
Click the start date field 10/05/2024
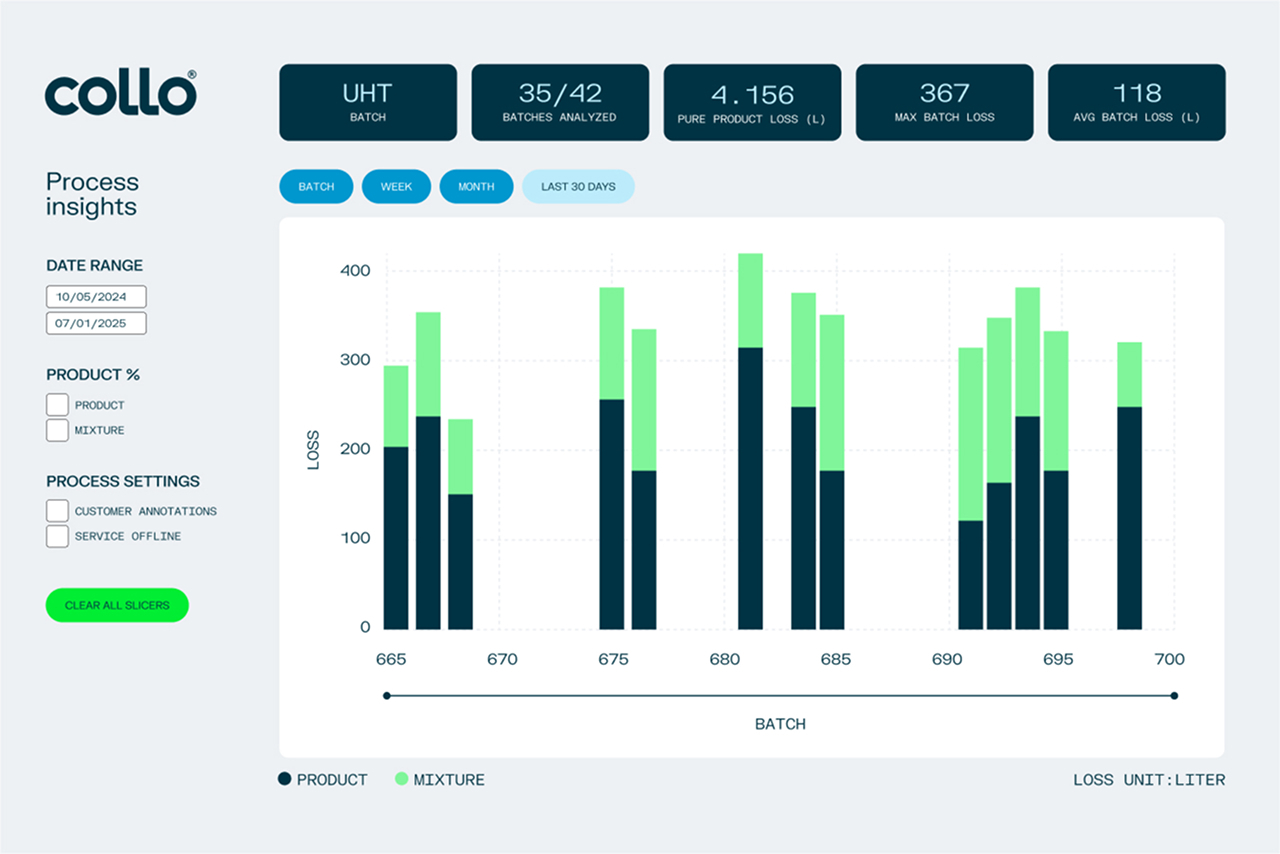tap(96, 296)
